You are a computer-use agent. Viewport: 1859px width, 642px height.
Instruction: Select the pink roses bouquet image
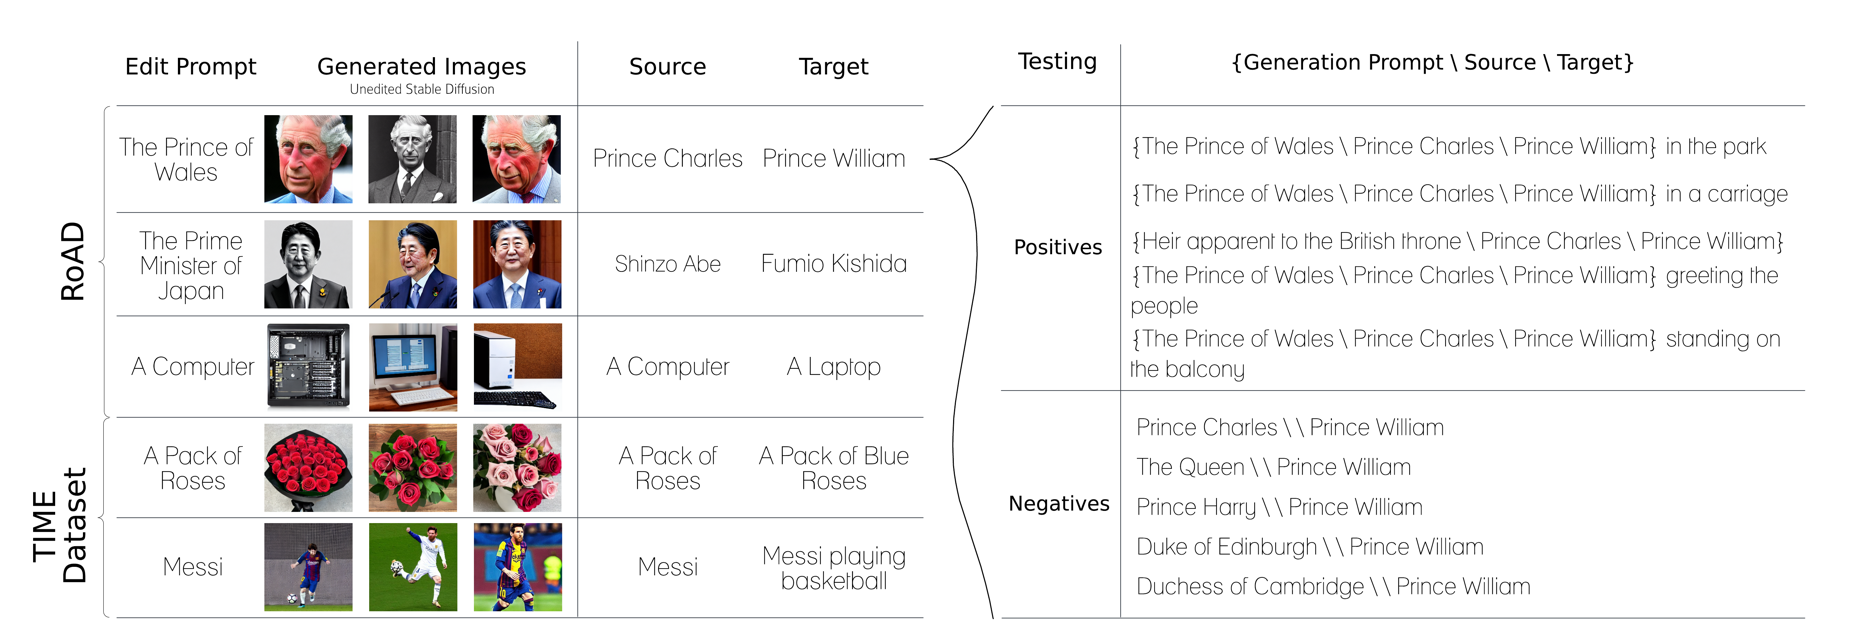(517, 468)
